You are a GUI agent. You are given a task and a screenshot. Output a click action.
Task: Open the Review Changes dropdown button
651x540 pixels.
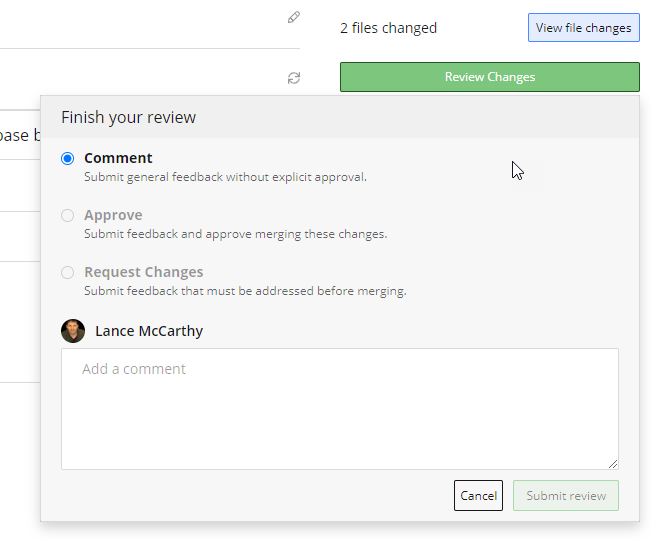(489, 77)
